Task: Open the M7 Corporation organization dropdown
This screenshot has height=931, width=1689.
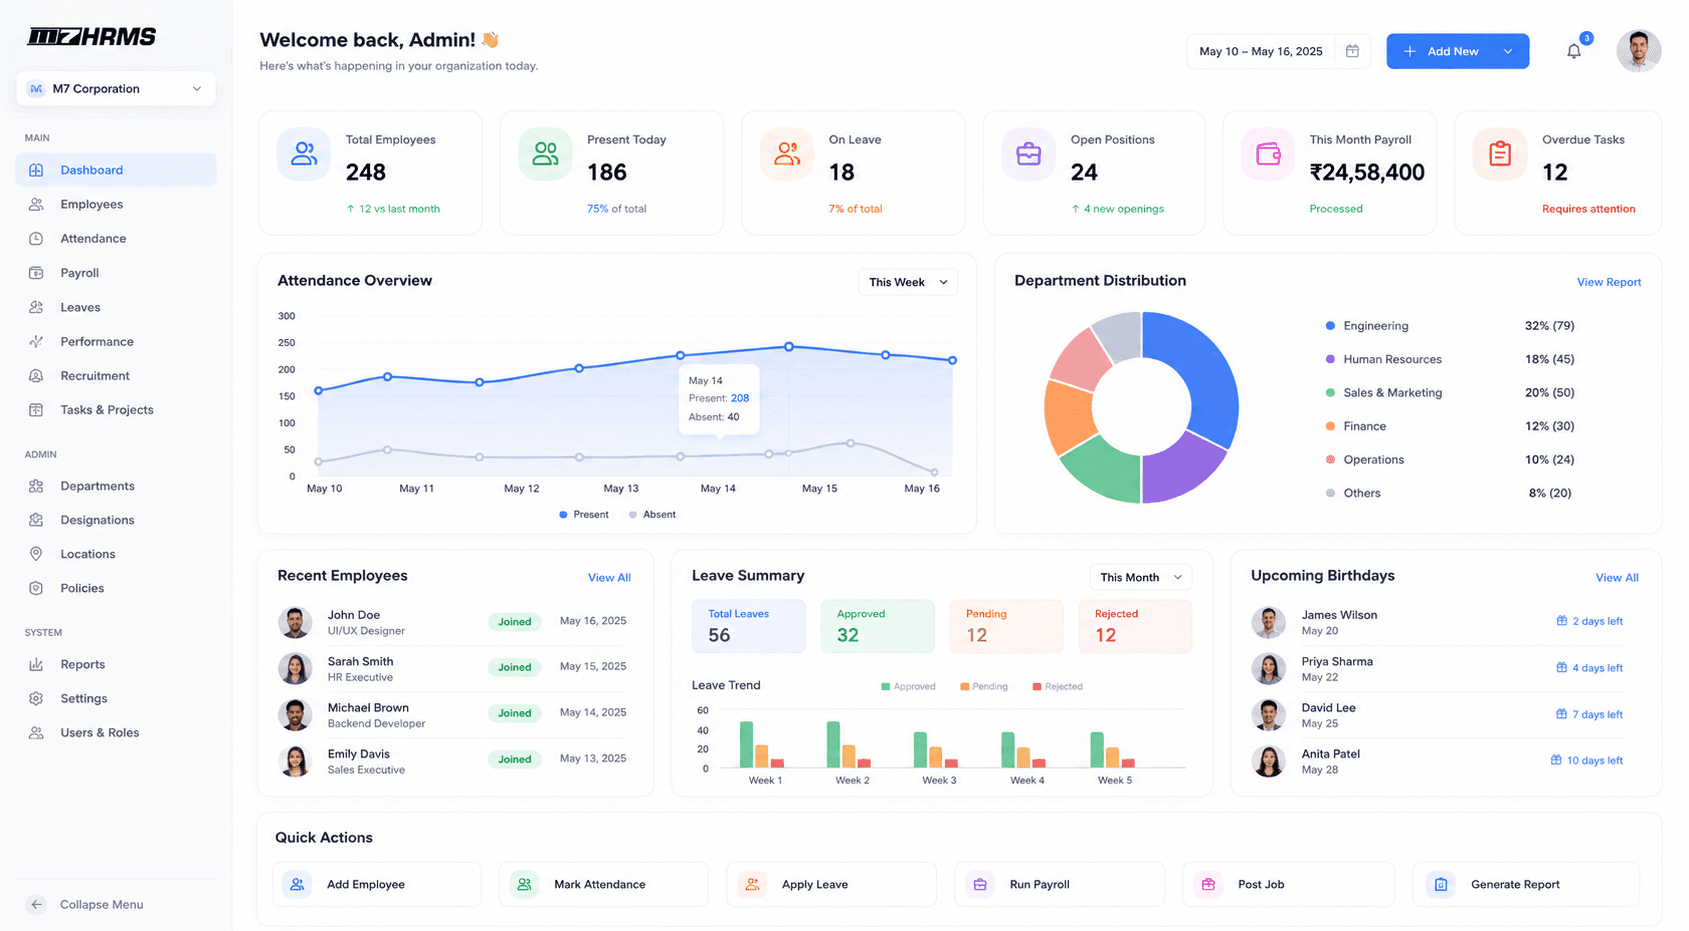Action: coord(116,89)
